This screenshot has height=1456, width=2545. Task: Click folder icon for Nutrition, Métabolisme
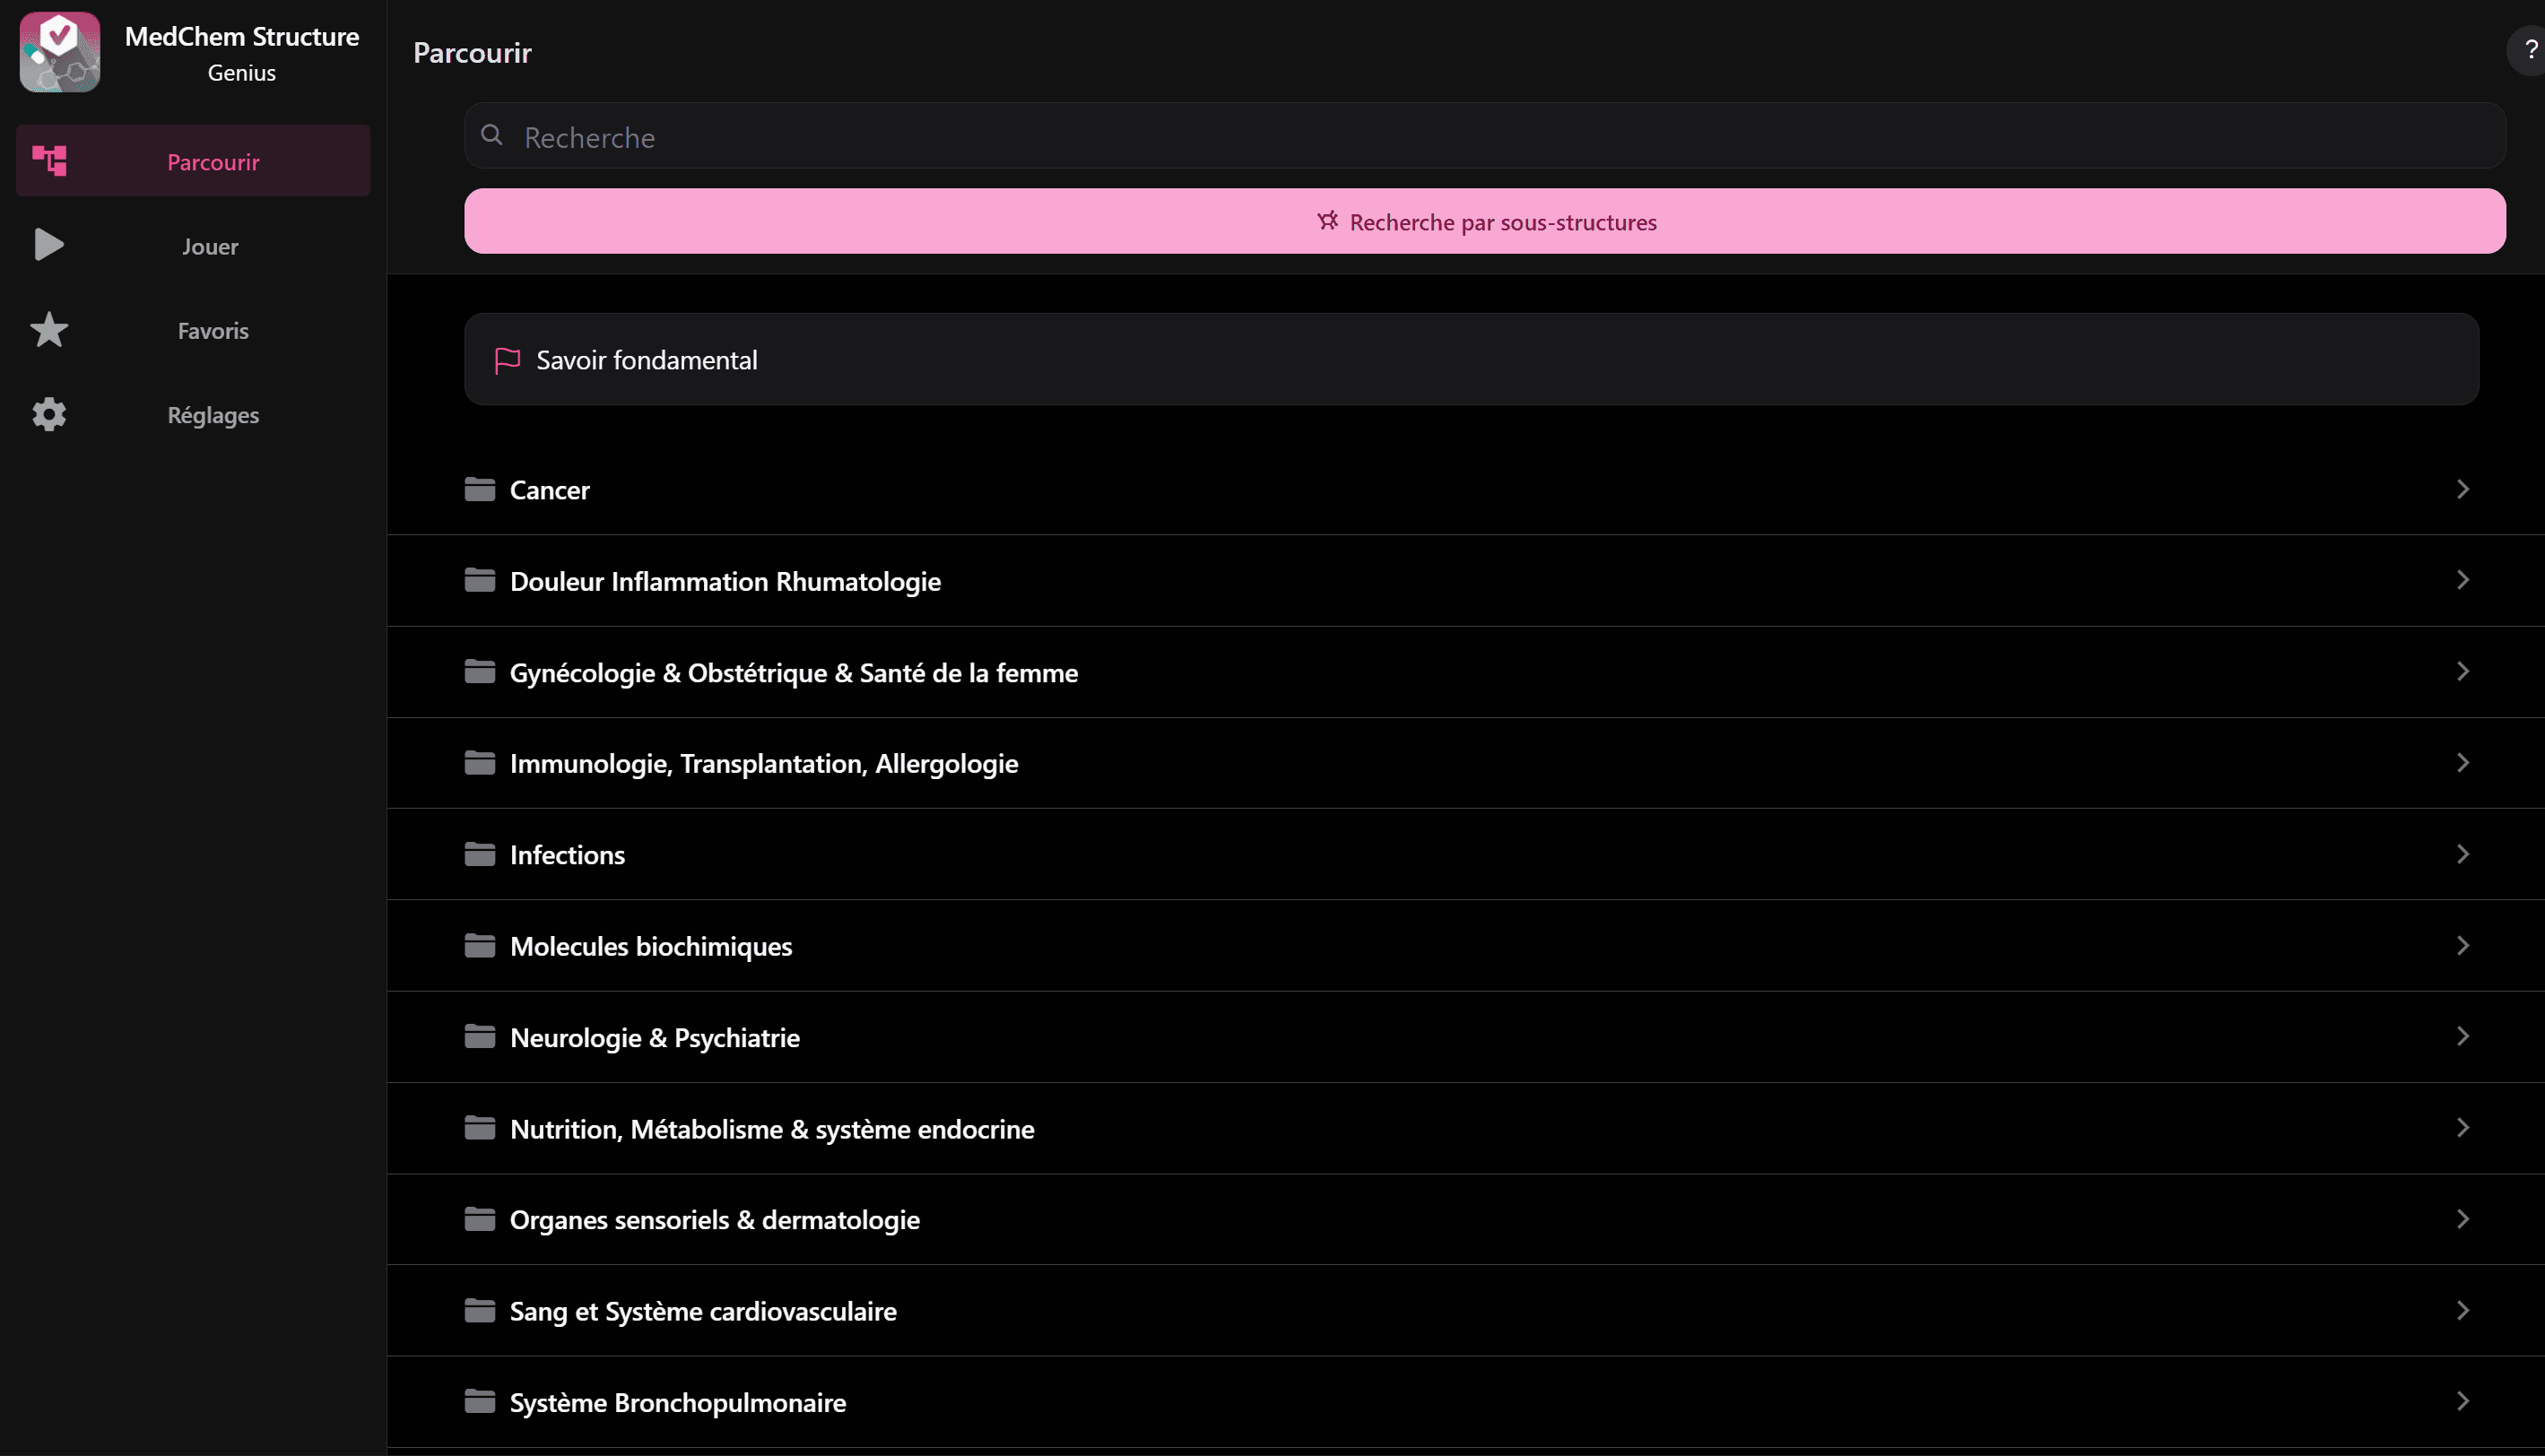coord(480,1128)
